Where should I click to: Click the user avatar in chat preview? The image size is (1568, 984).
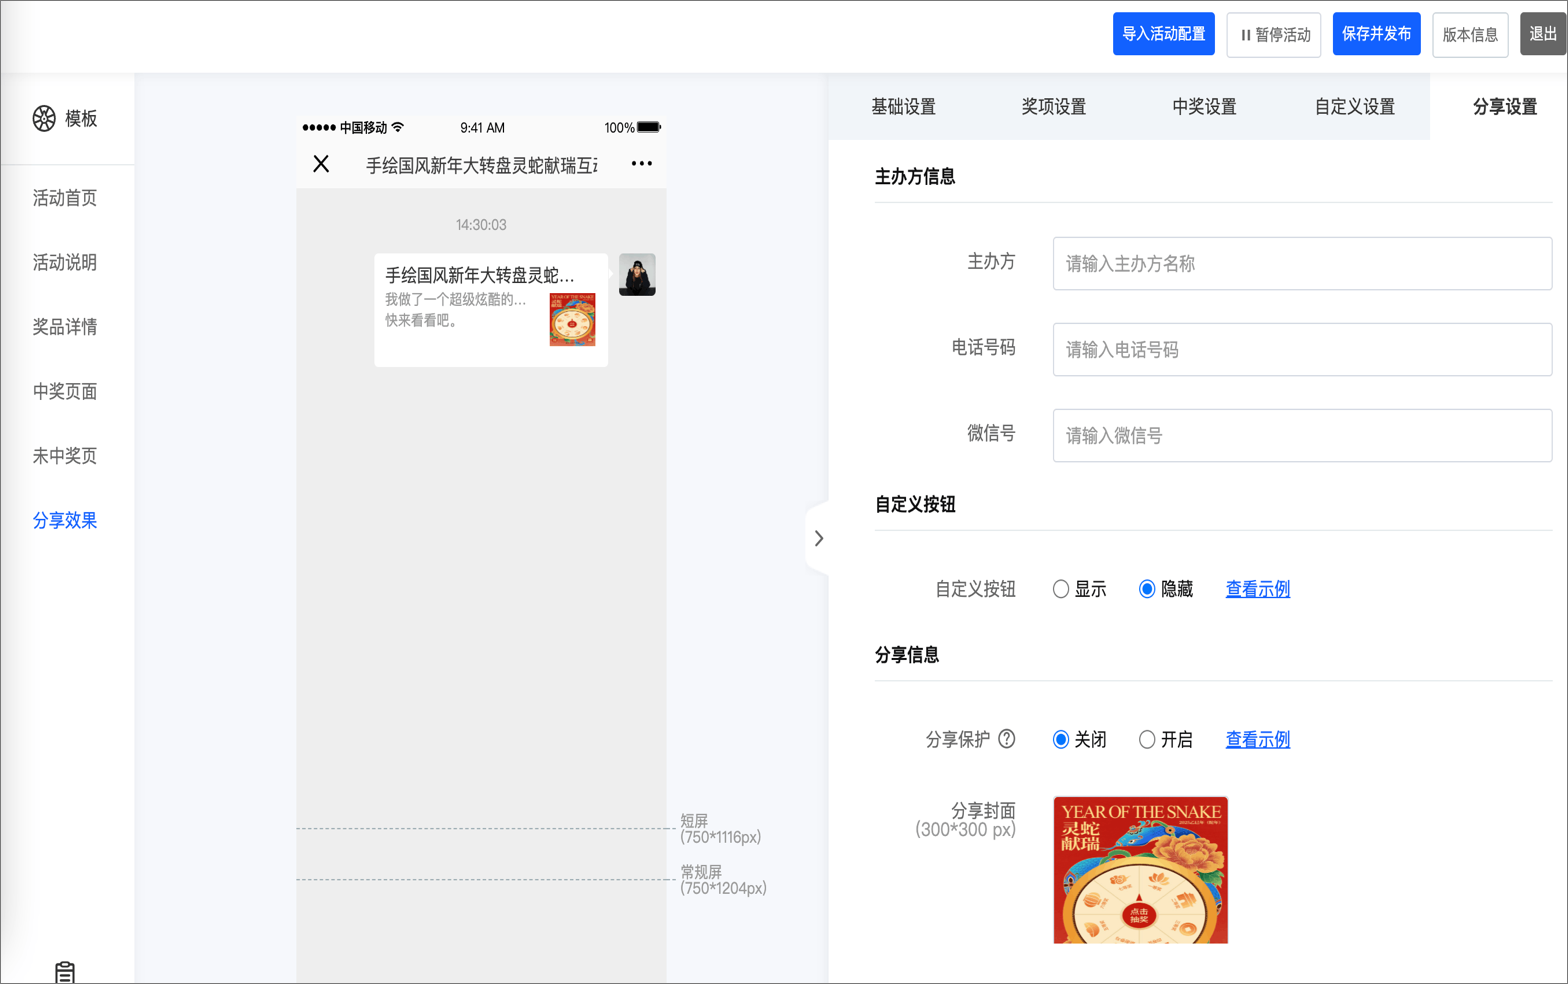coord(637,275)
